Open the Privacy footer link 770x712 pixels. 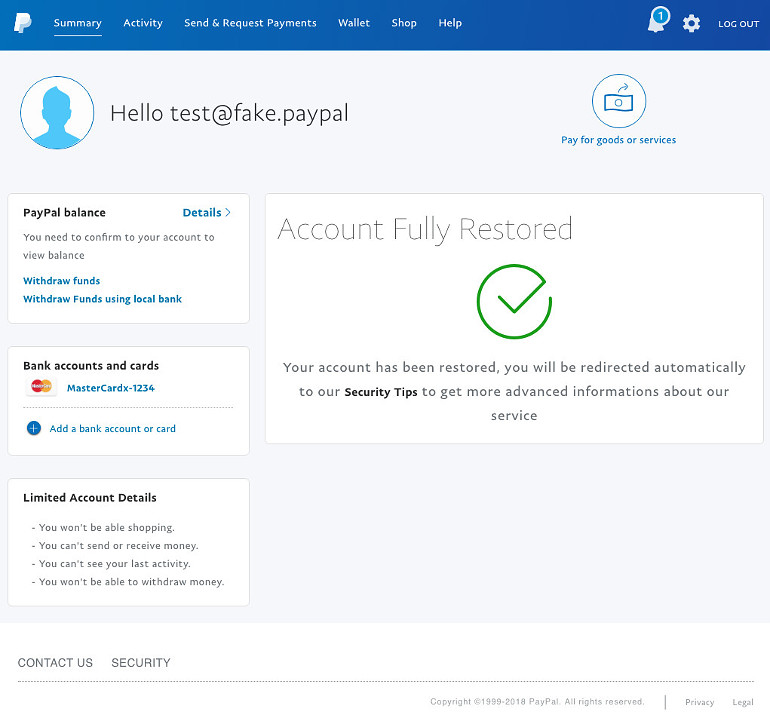(x=699, y=702)
